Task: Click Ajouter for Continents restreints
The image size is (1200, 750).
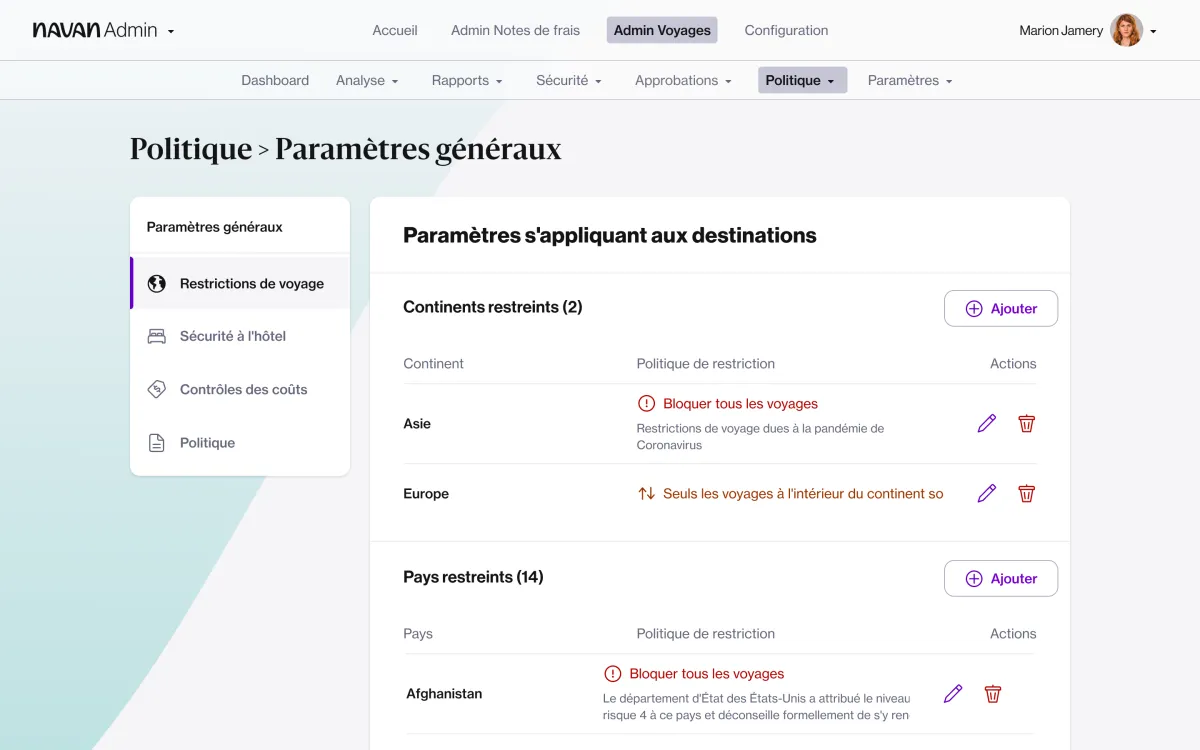Action: tap(1000, 308)
